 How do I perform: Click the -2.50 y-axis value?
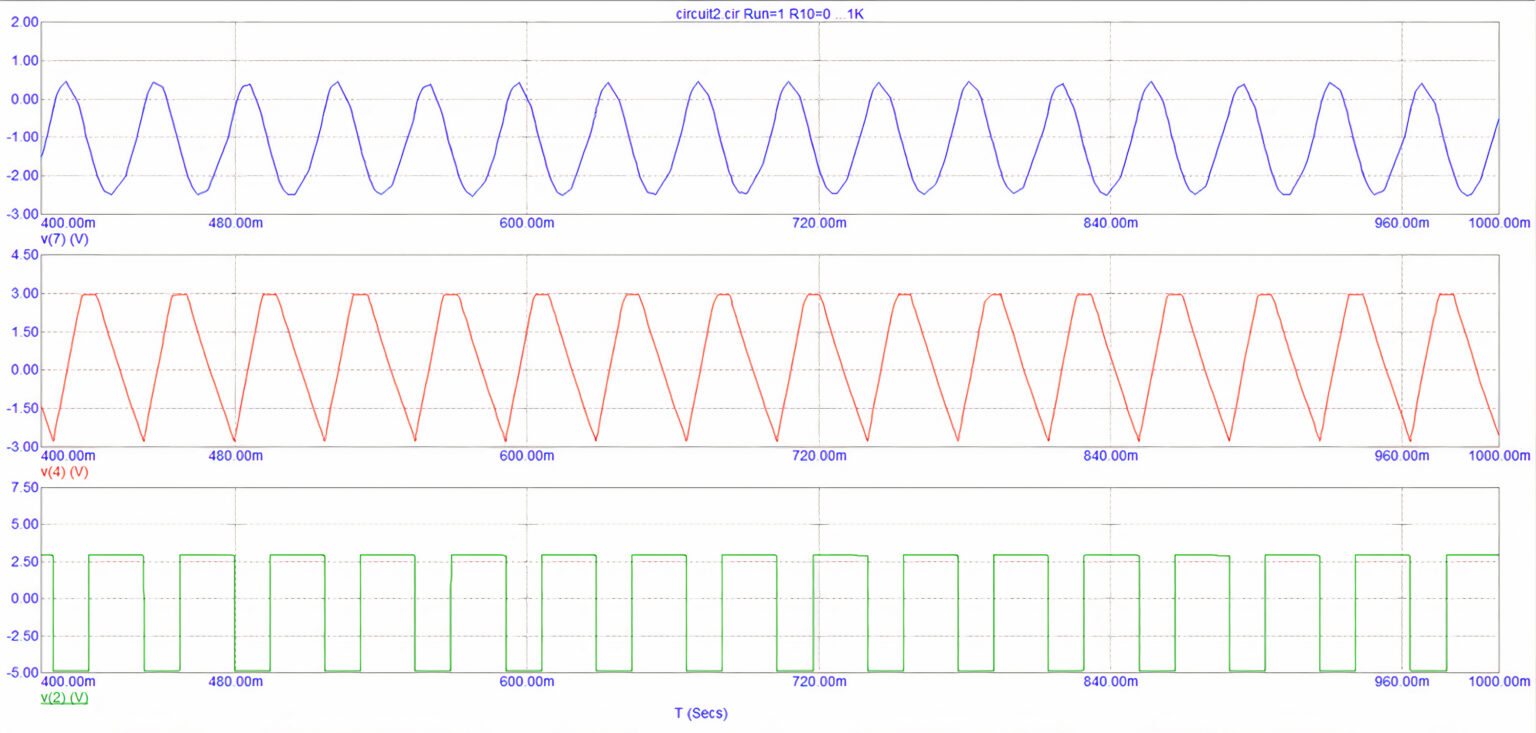tap(22, 636)
